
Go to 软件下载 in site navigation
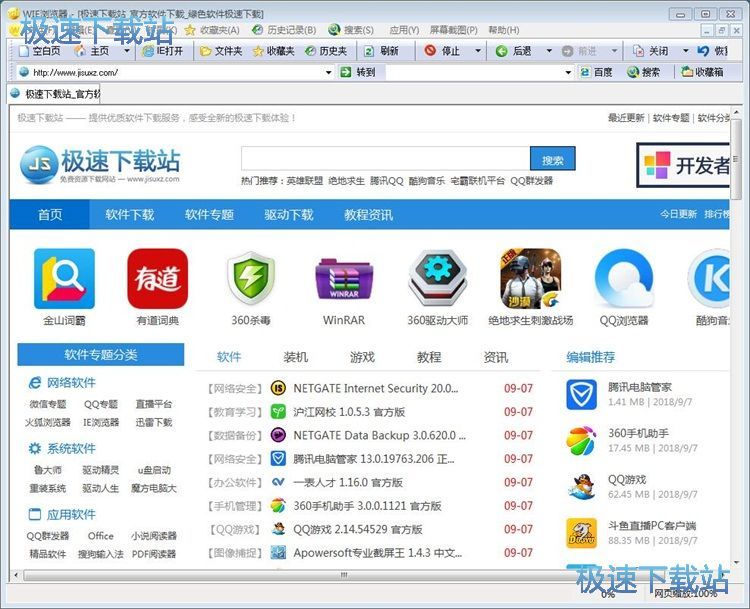click(x=130, y=215)
